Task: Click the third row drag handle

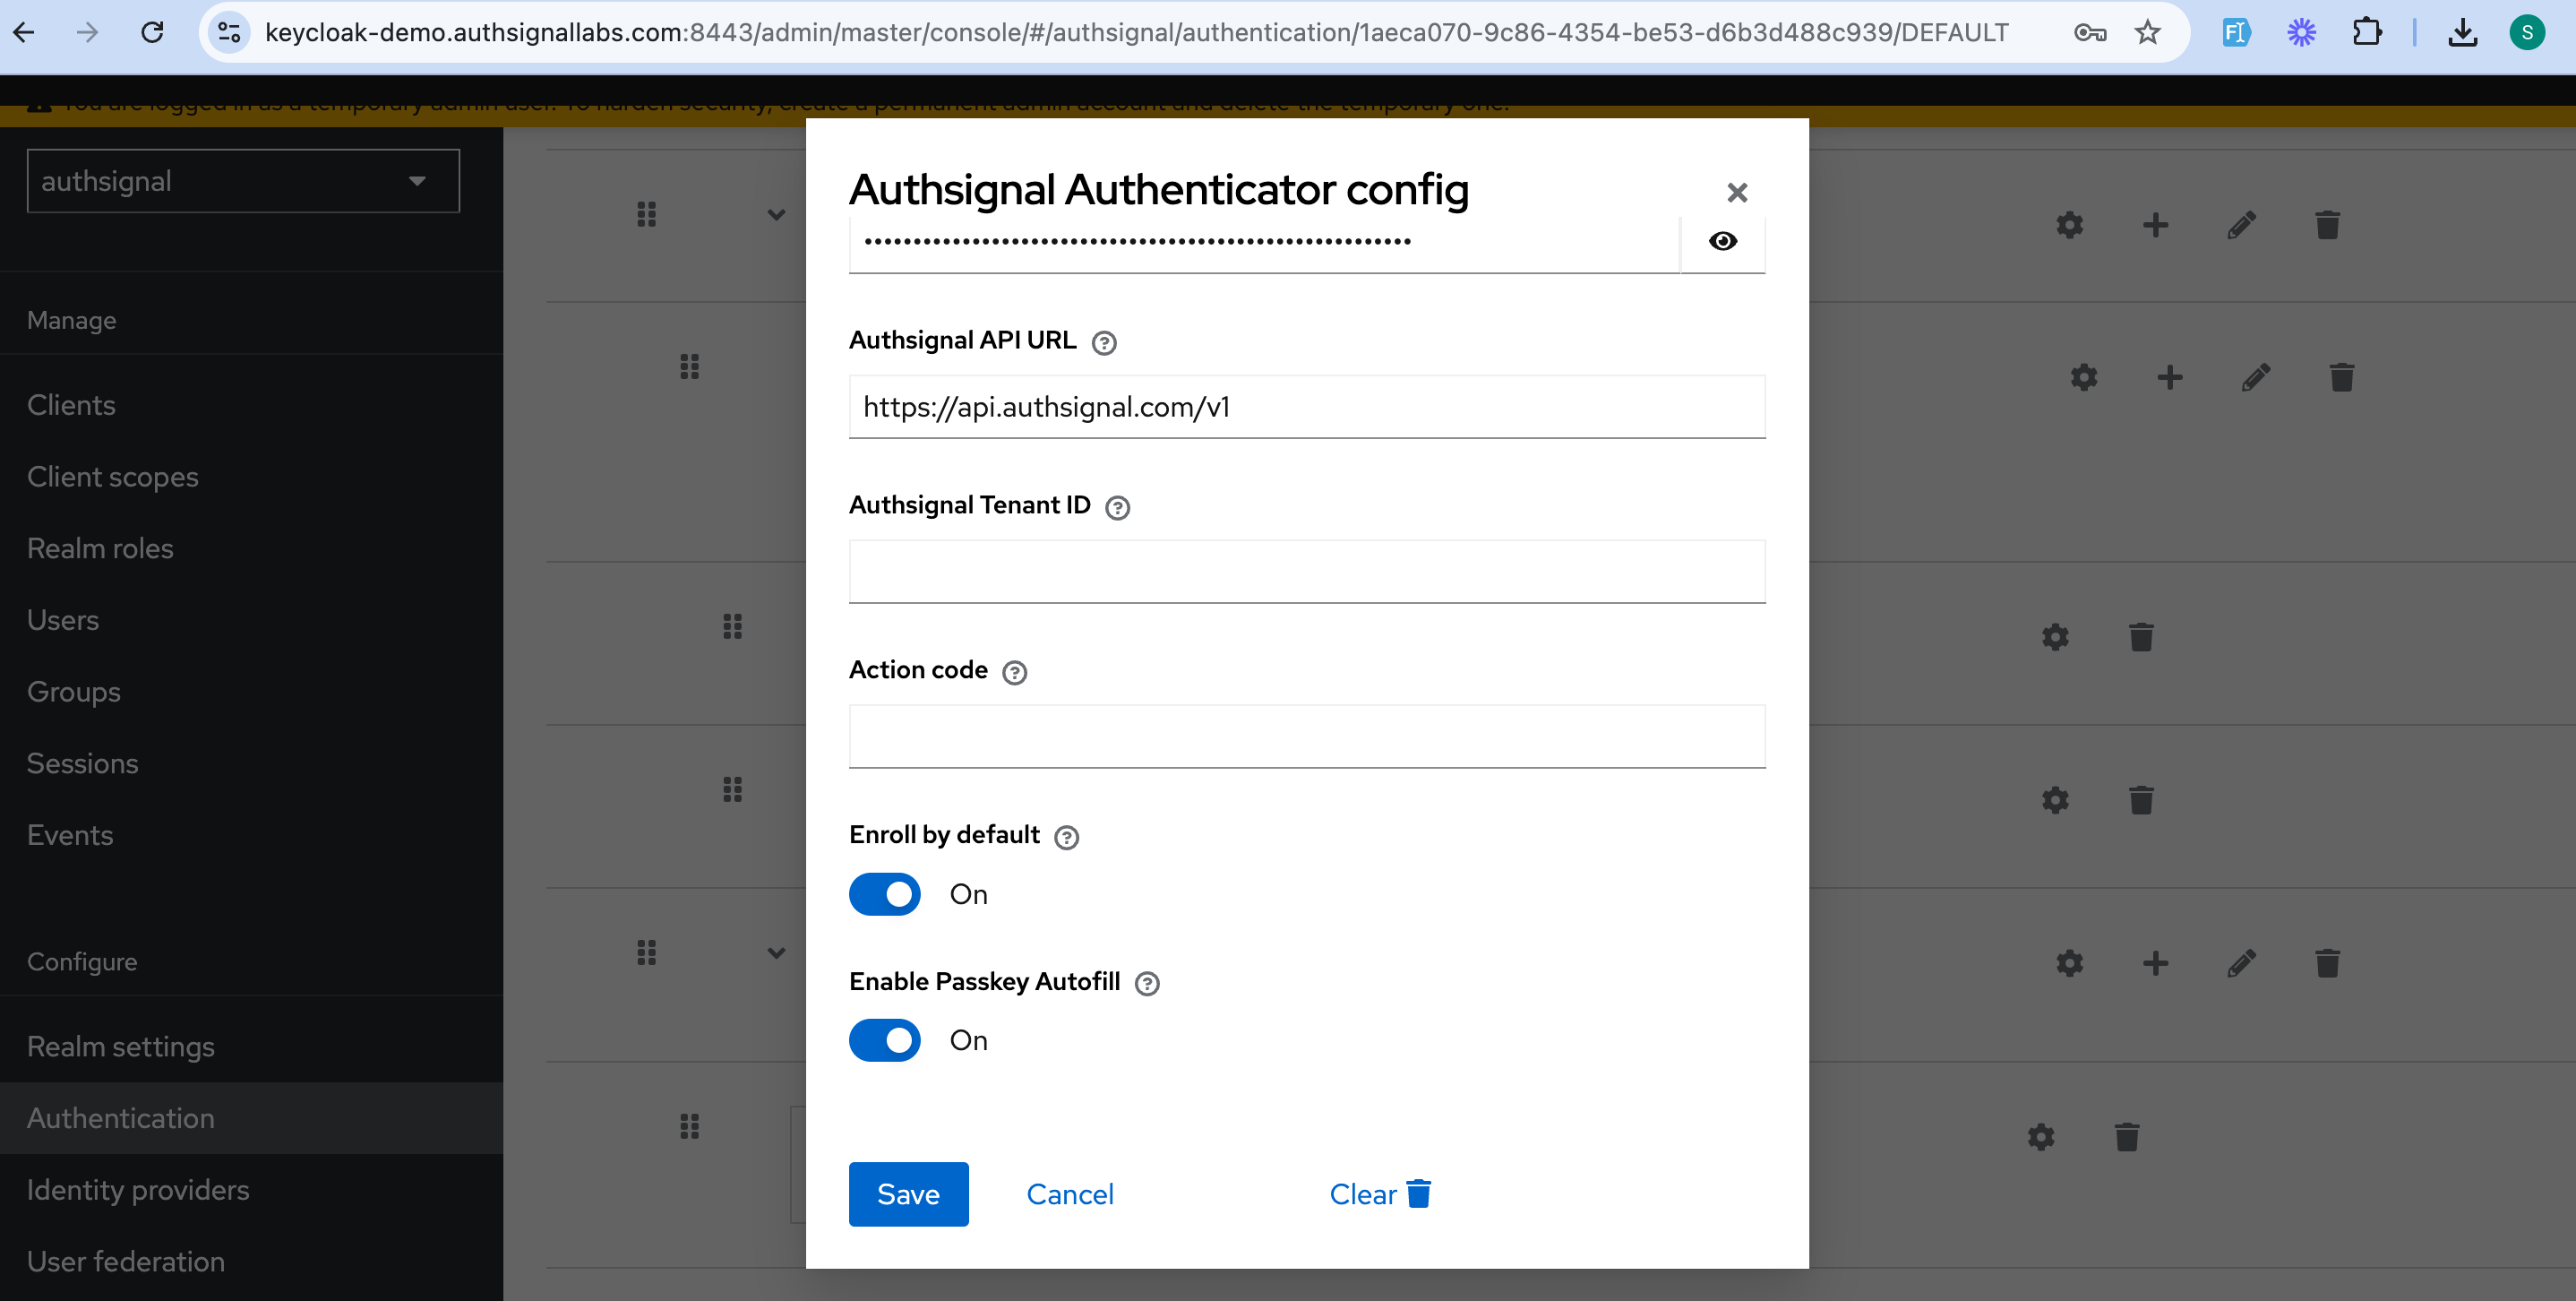Action: tap(733, 626)
